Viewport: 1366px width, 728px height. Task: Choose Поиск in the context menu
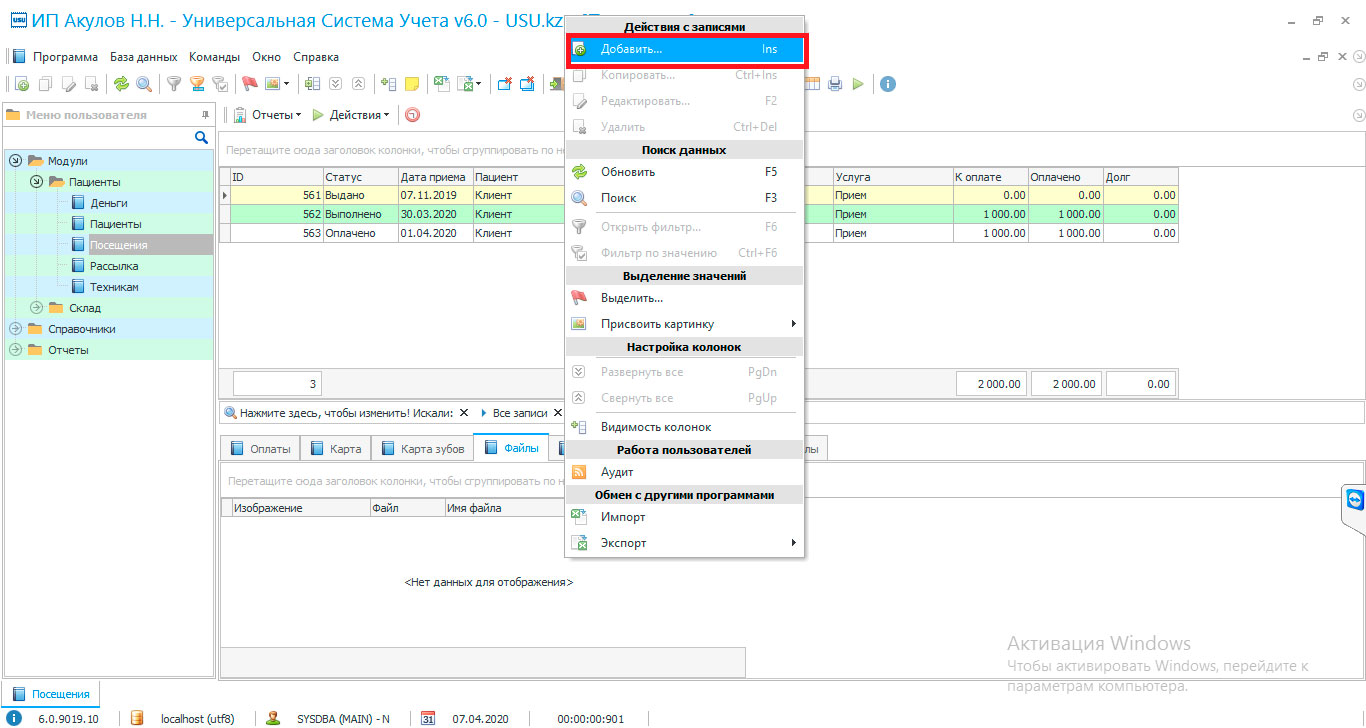(x=685, y=198)
